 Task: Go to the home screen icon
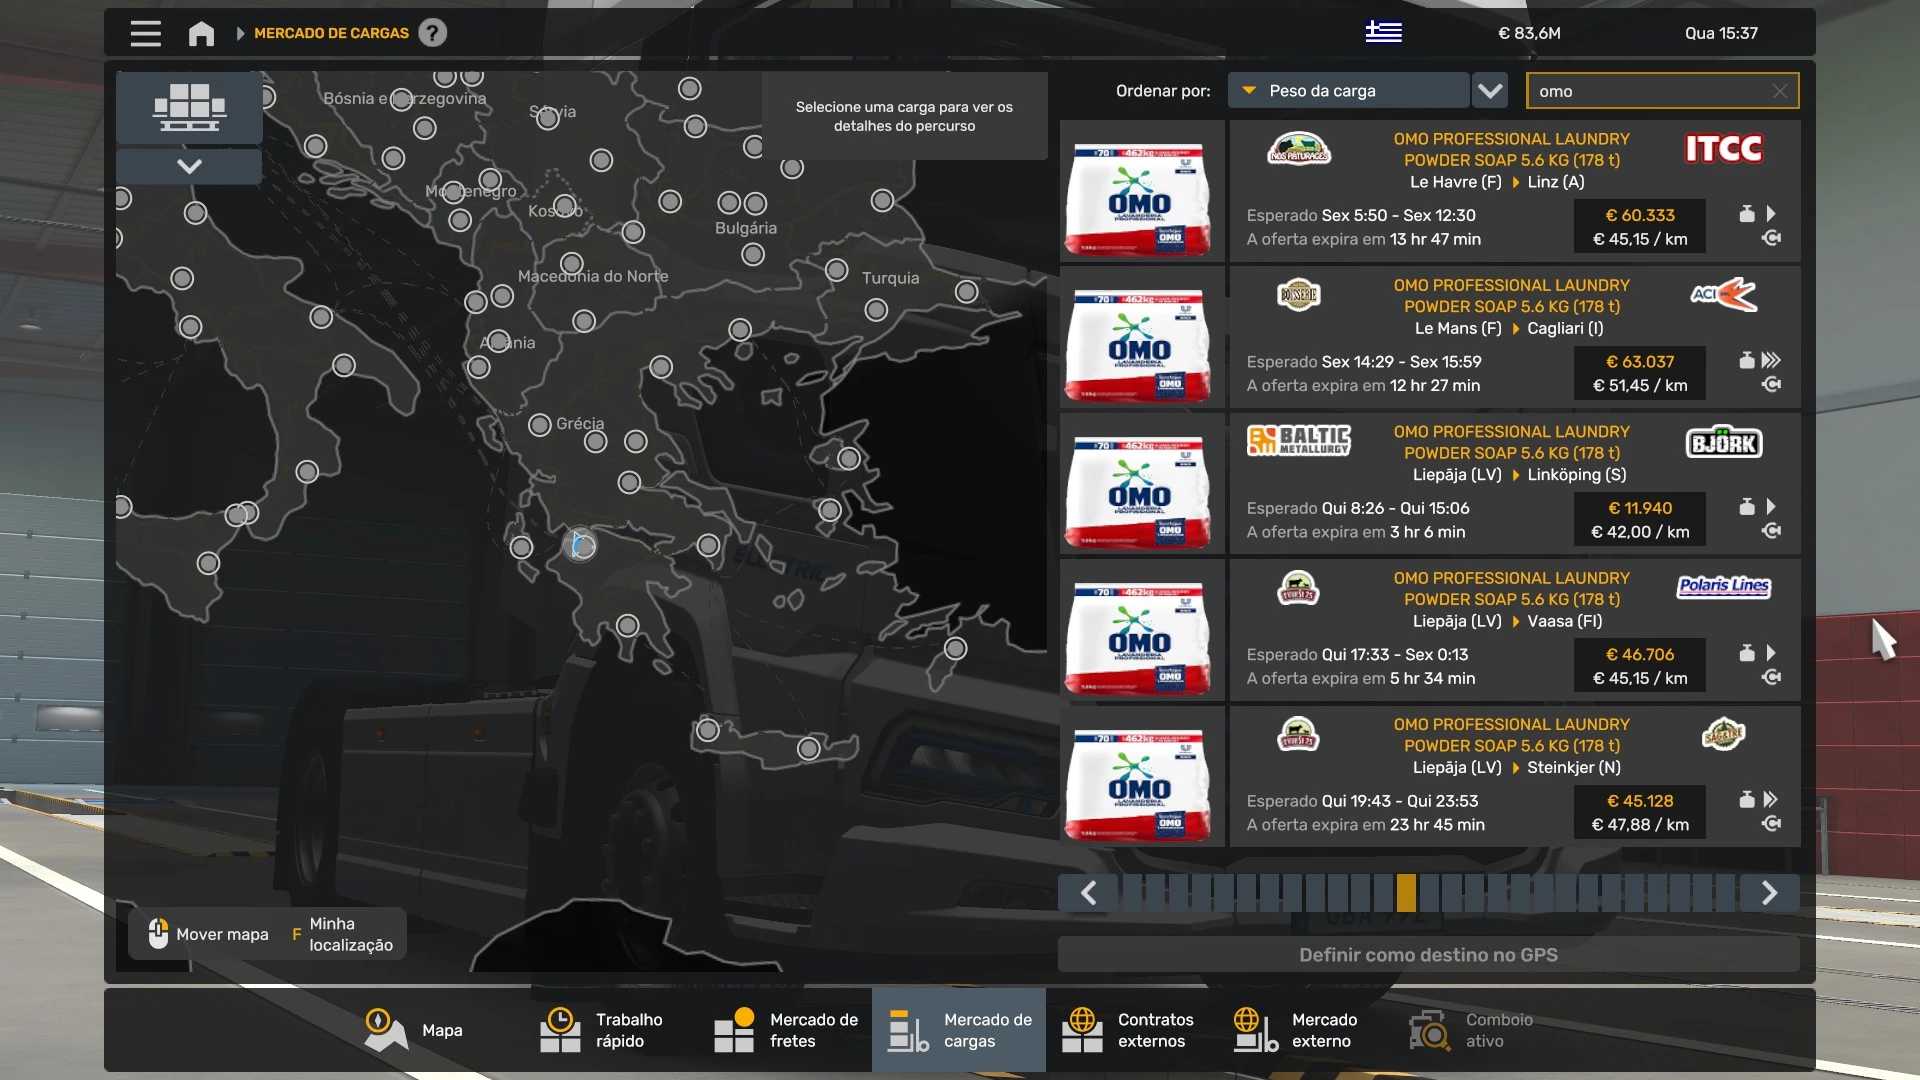tap(201, 33)
